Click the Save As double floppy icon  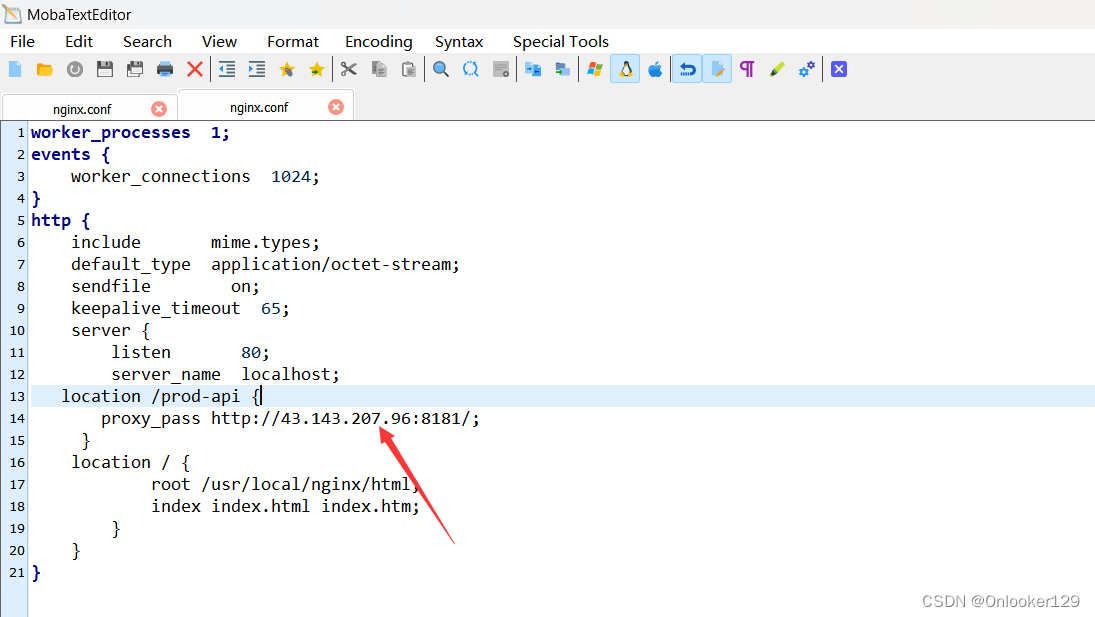[x=135, y=69]
